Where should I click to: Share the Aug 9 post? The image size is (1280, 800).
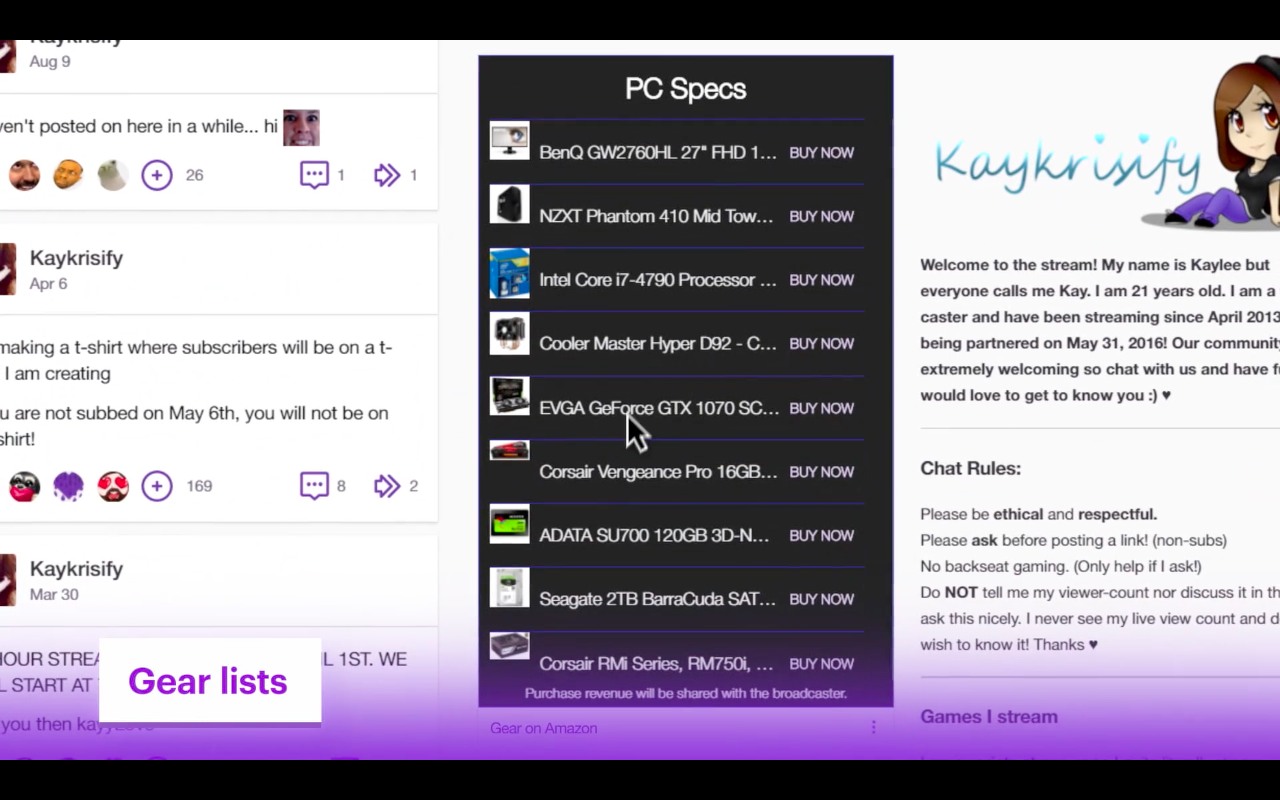387,175
